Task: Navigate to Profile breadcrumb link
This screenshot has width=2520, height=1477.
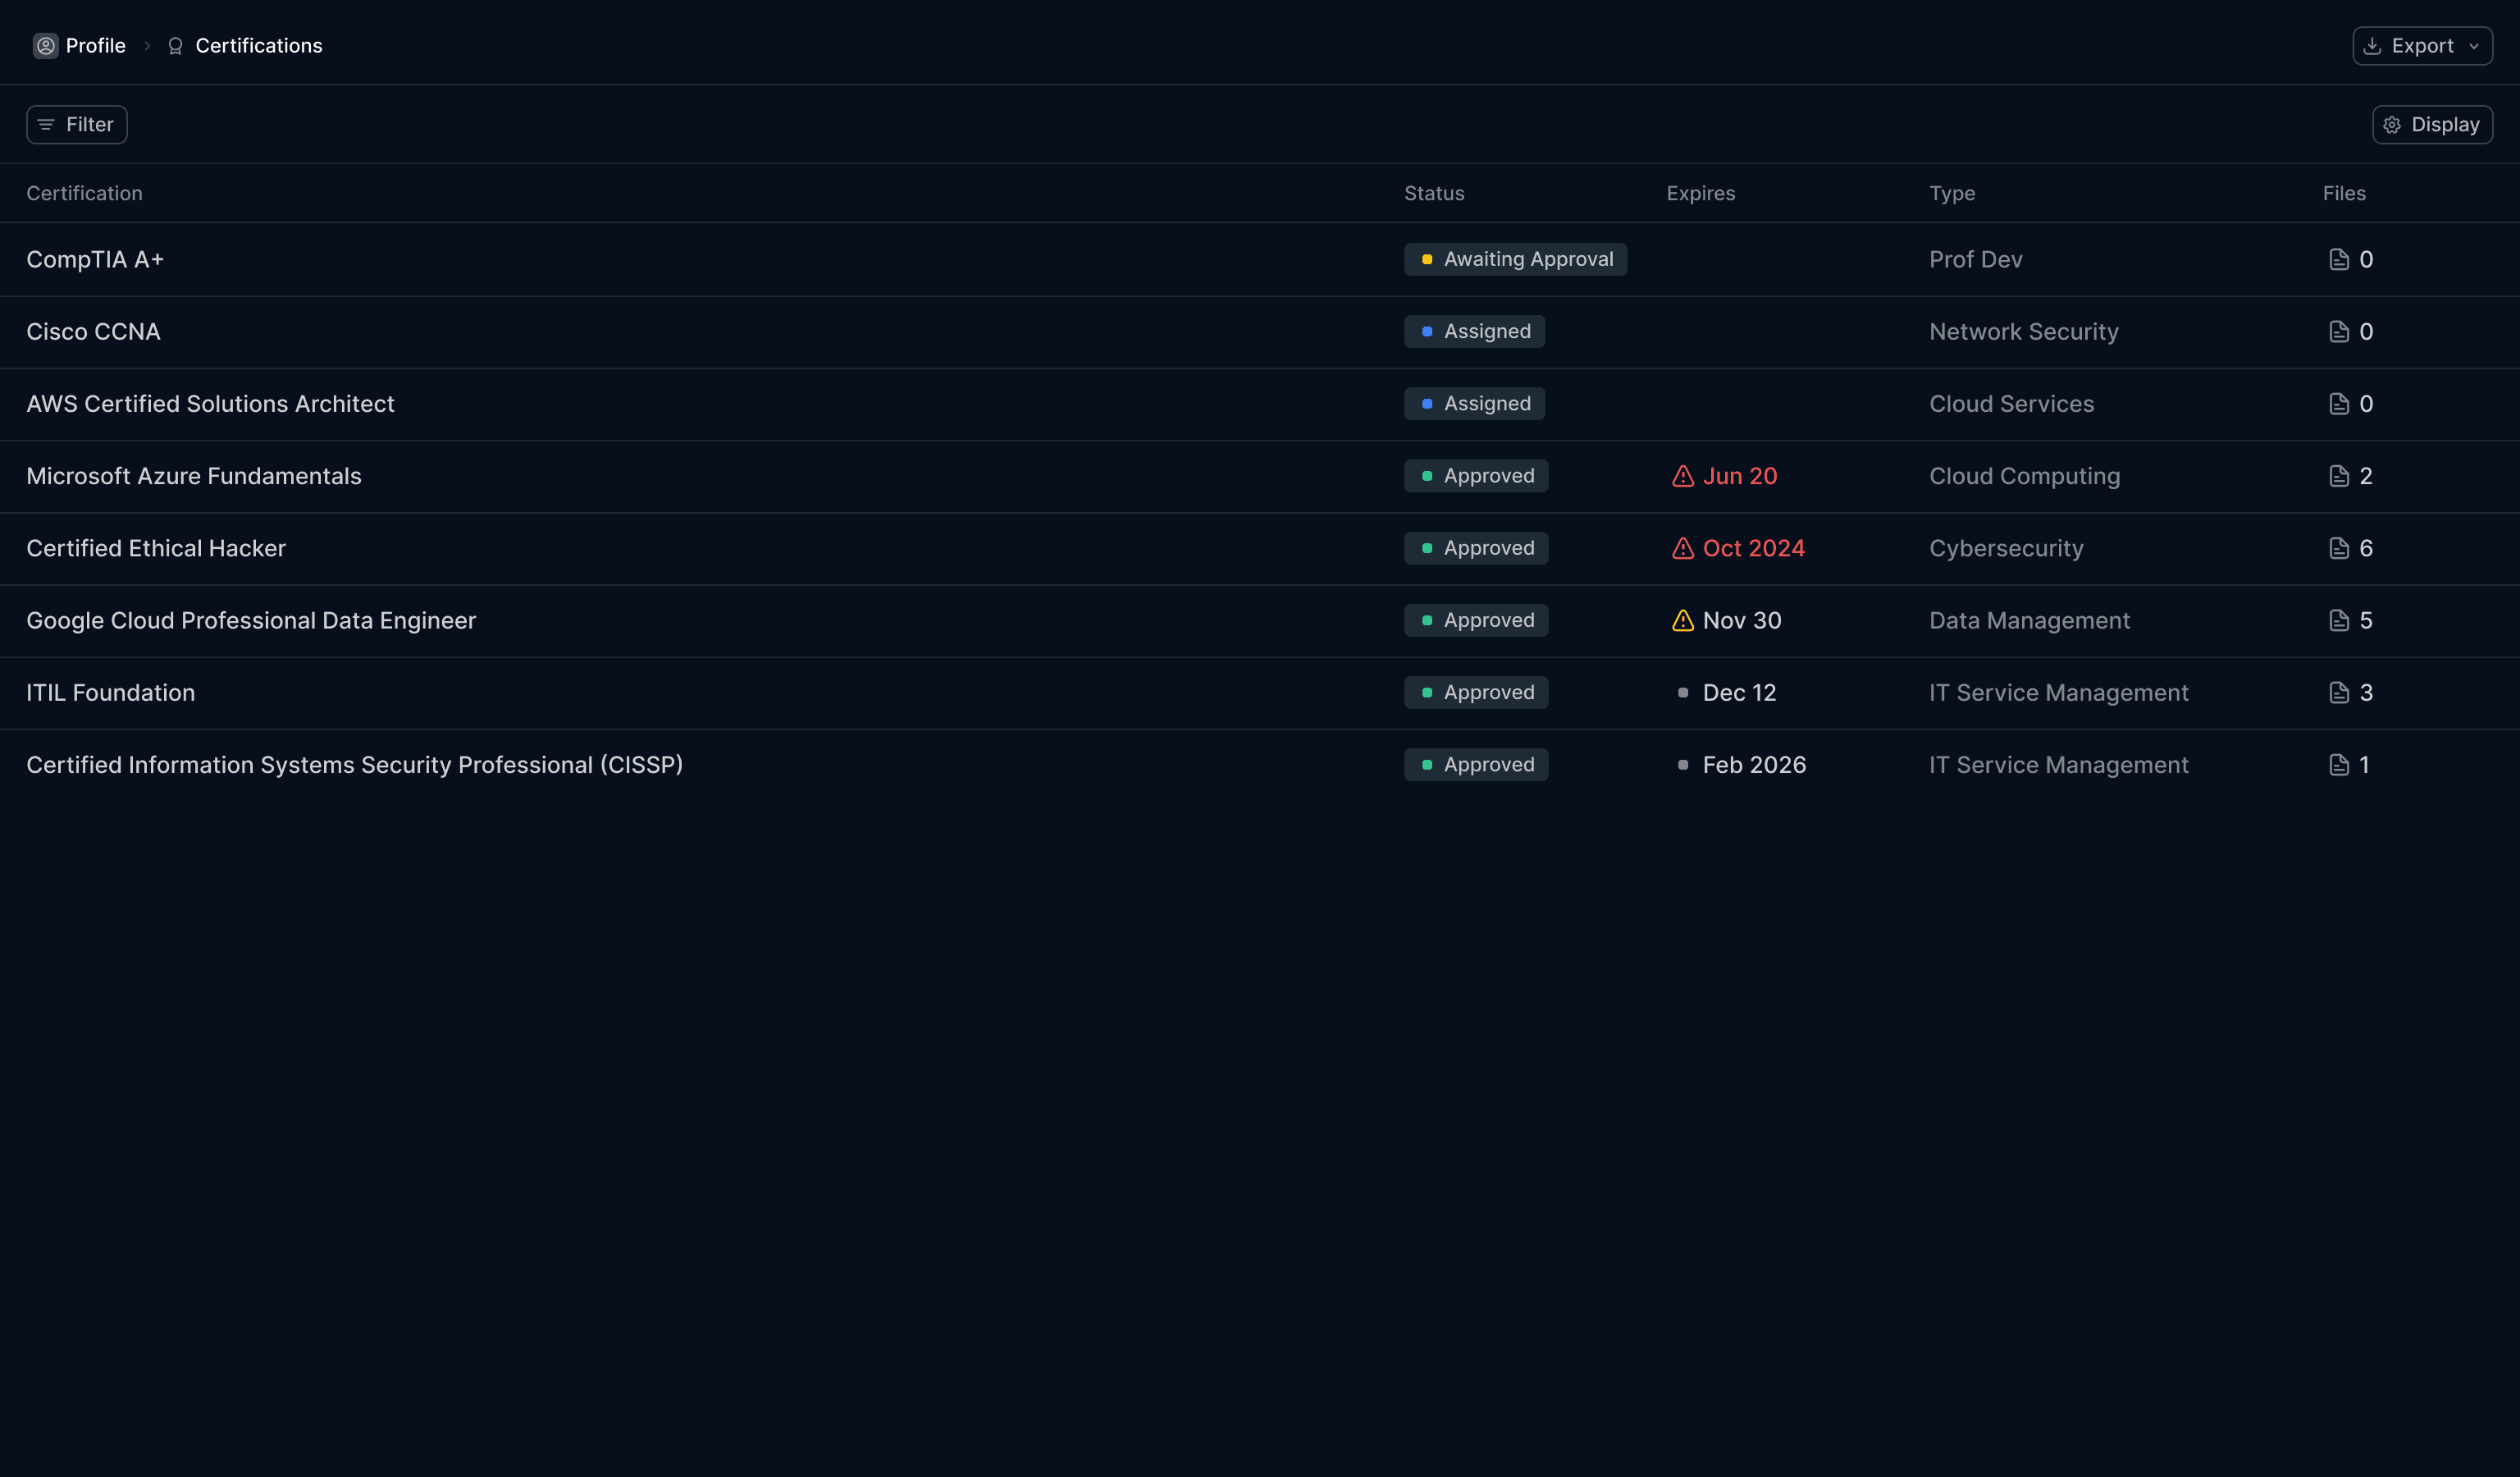Action: tap(95, 46)
